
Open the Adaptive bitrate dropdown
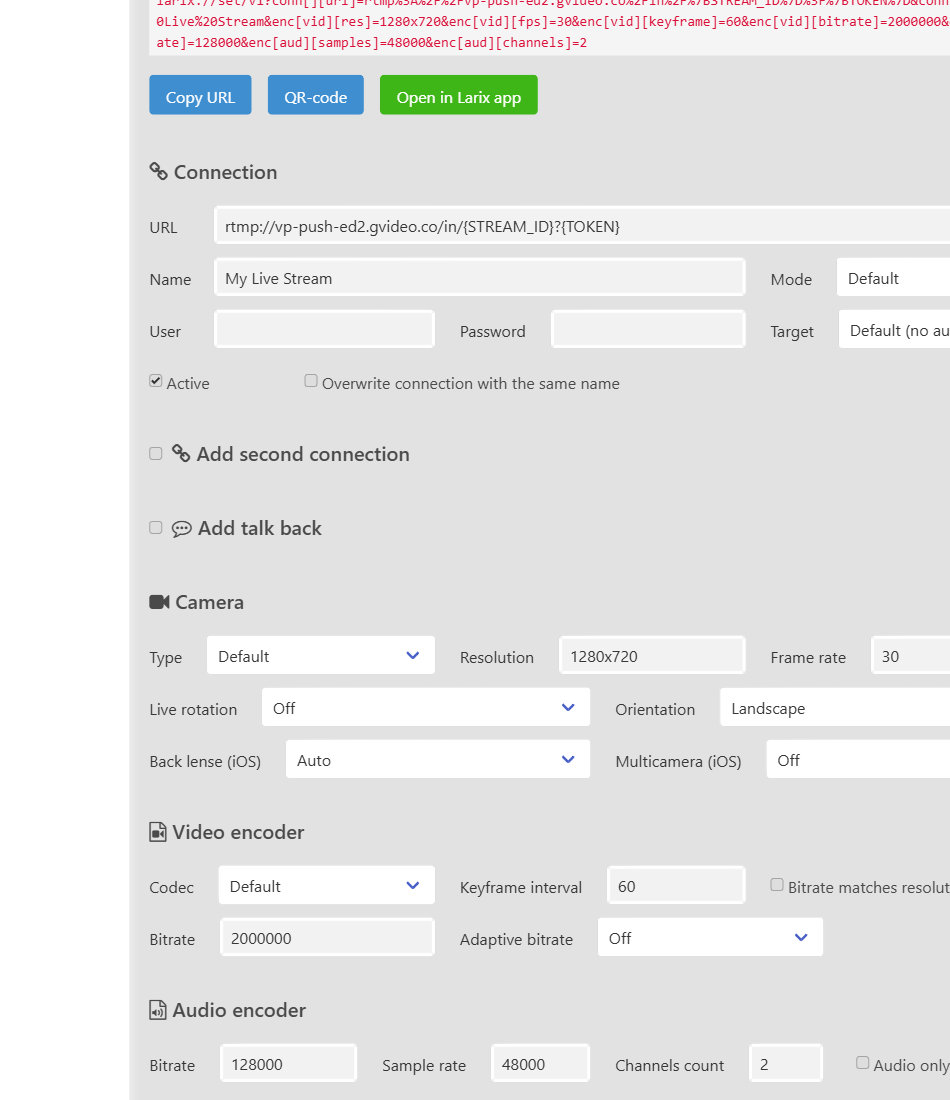point(710,937)
